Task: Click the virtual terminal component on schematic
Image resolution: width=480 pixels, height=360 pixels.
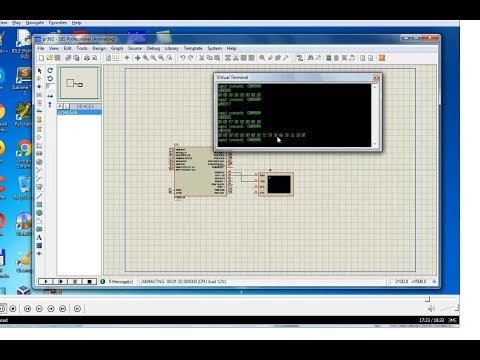Action: click(276, 184)
